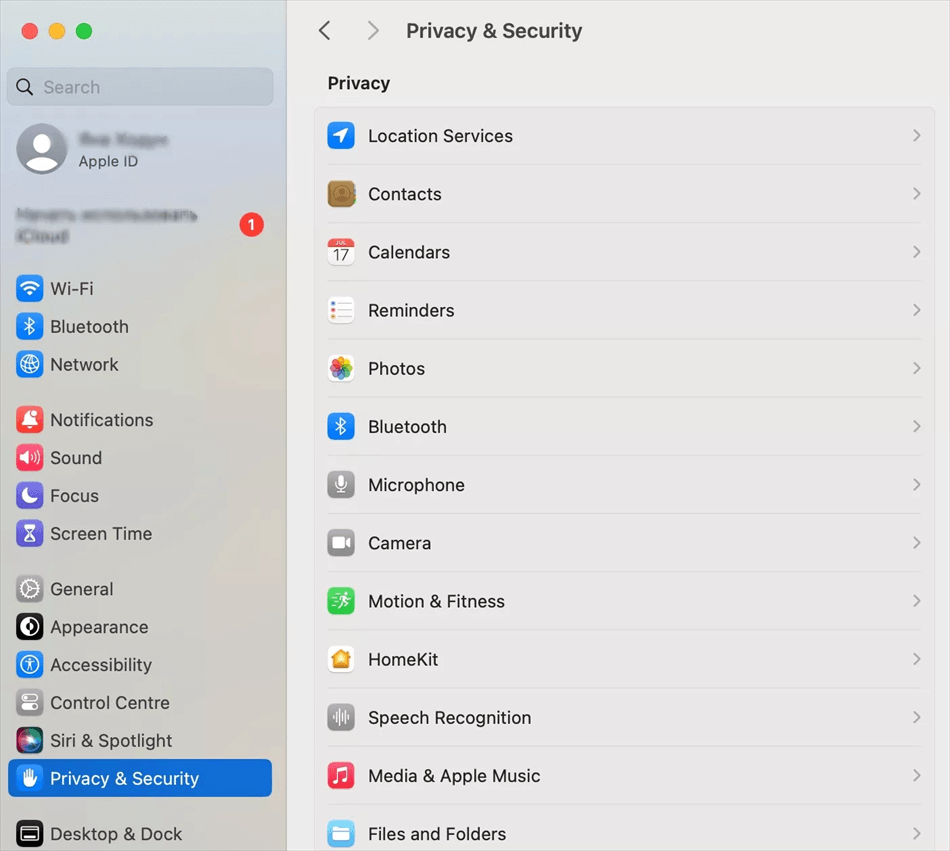Click the Photos flower icon
Image resolution: width=950 pixels, height=851 pixels.
(341, 368)
